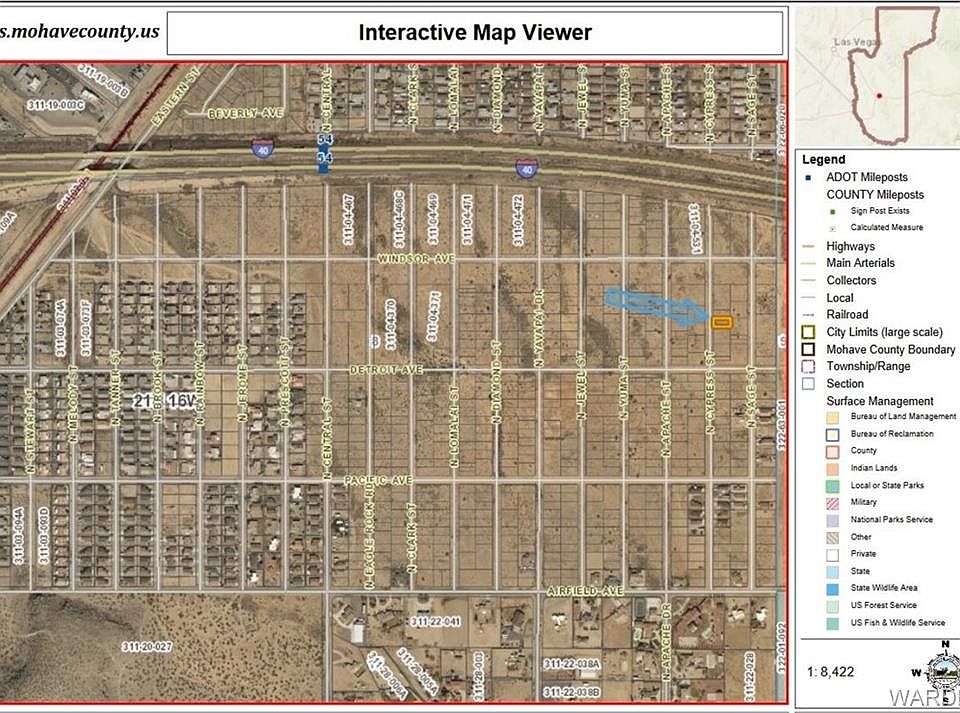Viewport: 960px width, 713px height.
Task: Click the COUNTY Mileposts legend label
Action: (x=875, y=195)
